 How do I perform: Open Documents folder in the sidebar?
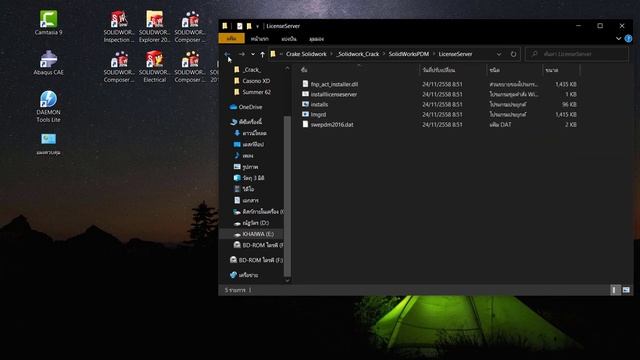click(246, 200)
